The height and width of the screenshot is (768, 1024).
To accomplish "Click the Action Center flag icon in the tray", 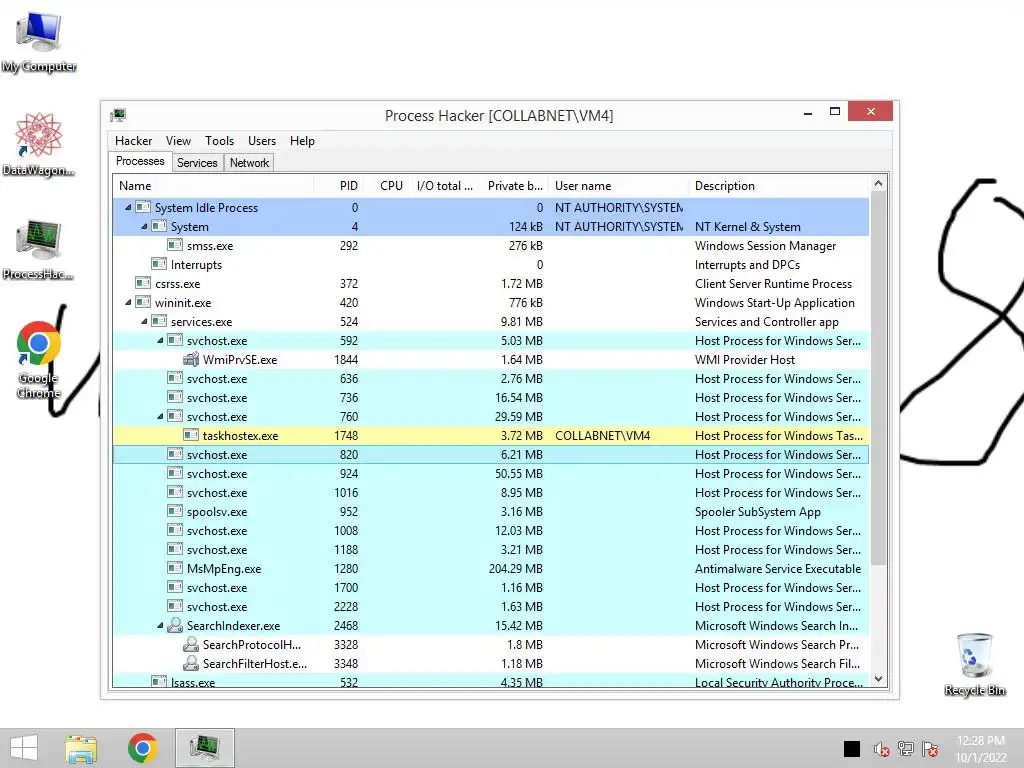I will click(930, 749).
